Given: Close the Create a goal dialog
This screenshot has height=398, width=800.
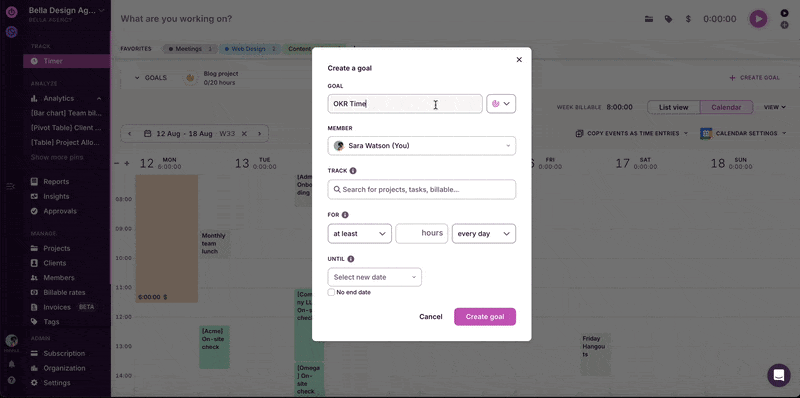Looking at the screenshot, I should (x=519, y=60).
